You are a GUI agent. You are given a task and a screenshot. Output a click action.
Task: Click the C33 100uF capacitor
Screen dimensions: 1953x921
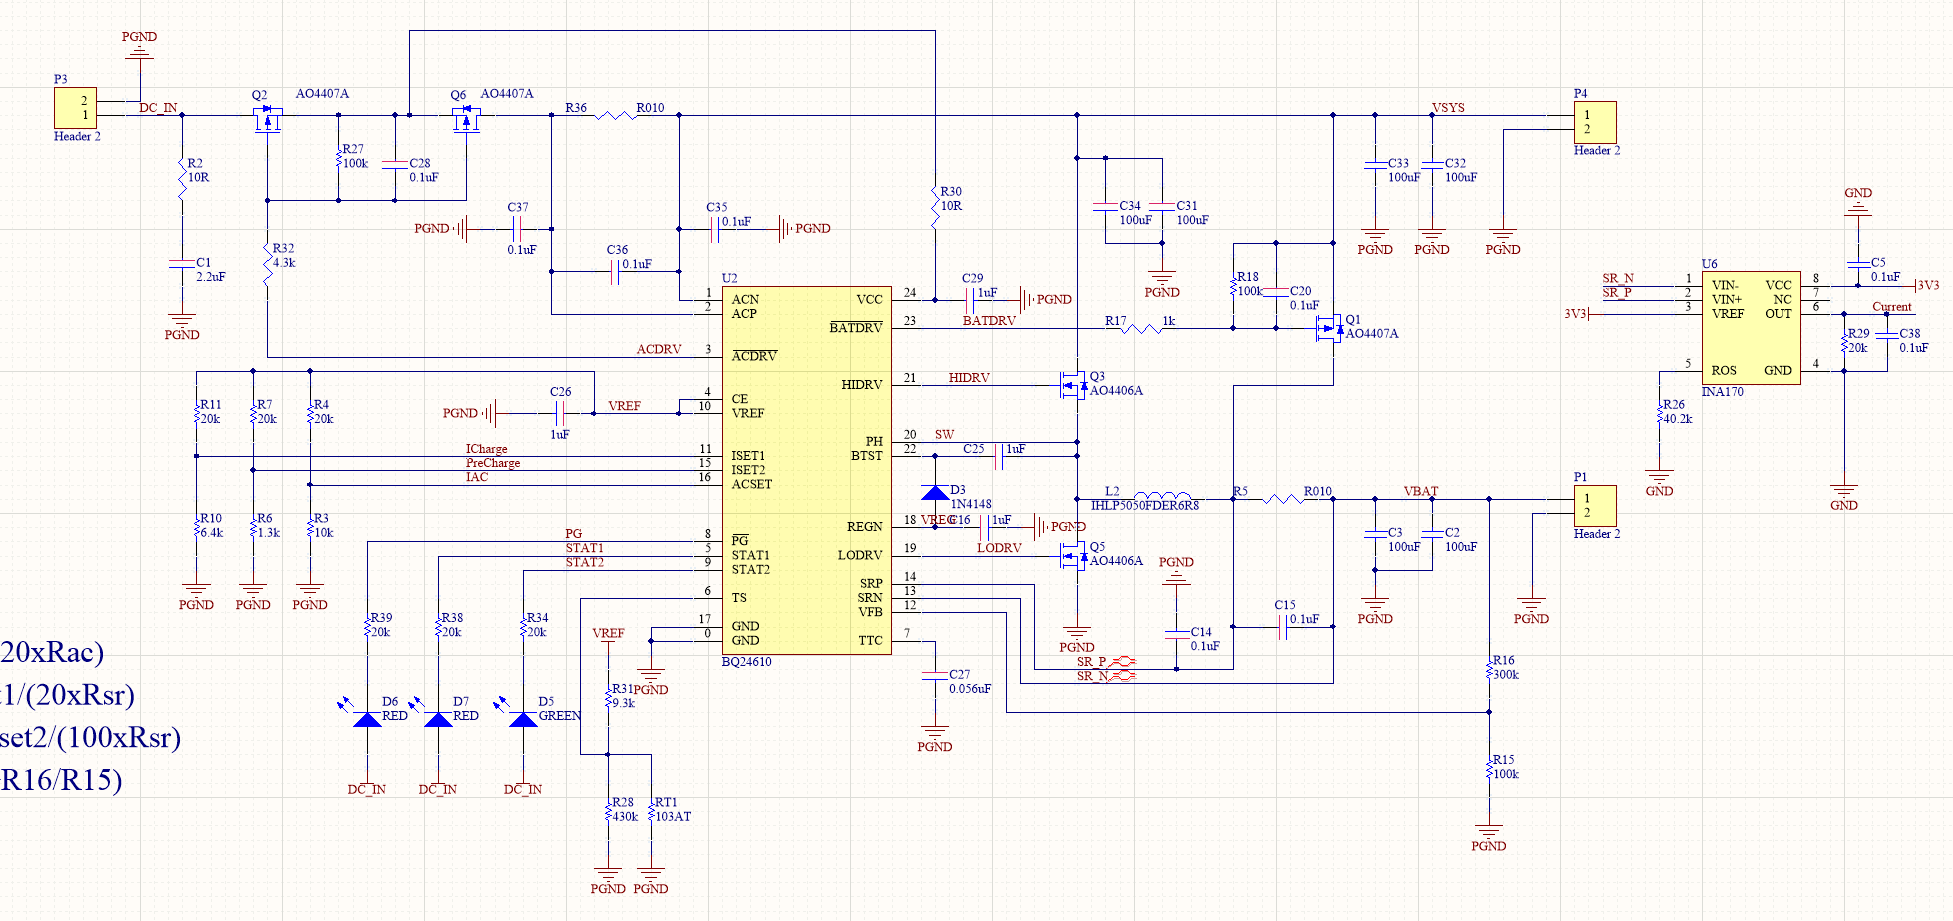click(x=1375, y=164)
